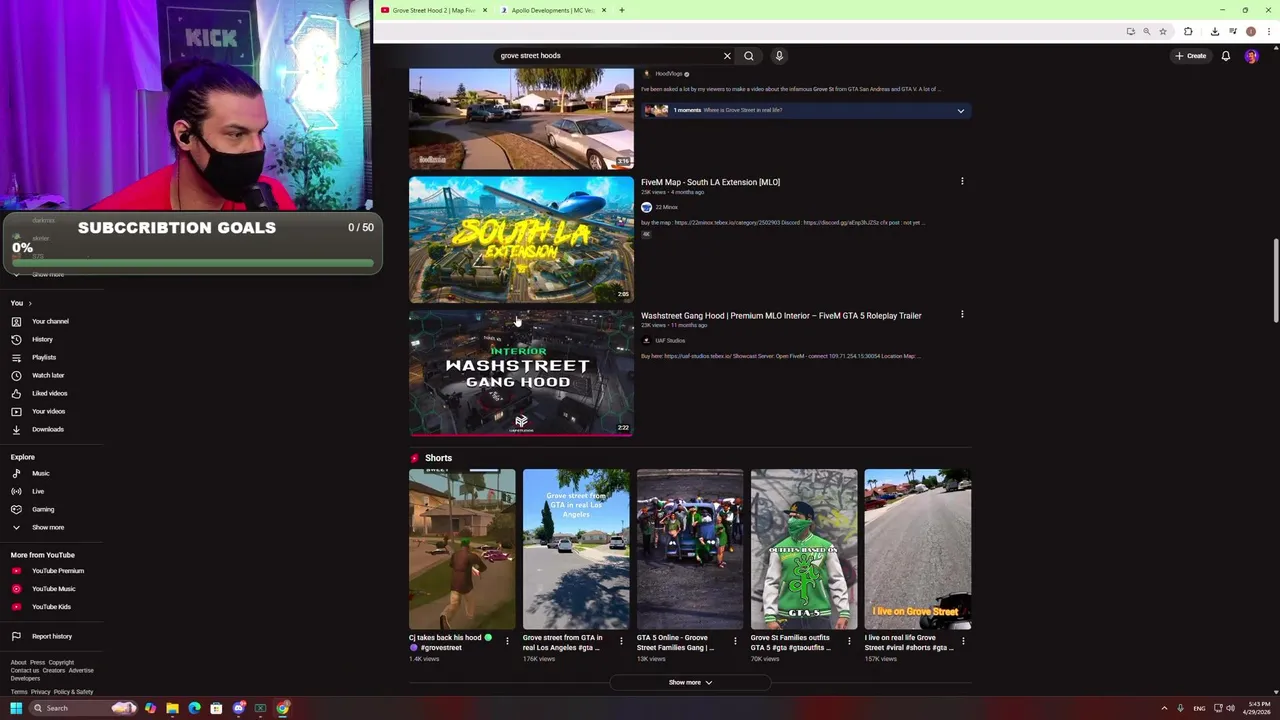Open File Explorer from taskbar

pyautogui.click(x=172, y=708)
